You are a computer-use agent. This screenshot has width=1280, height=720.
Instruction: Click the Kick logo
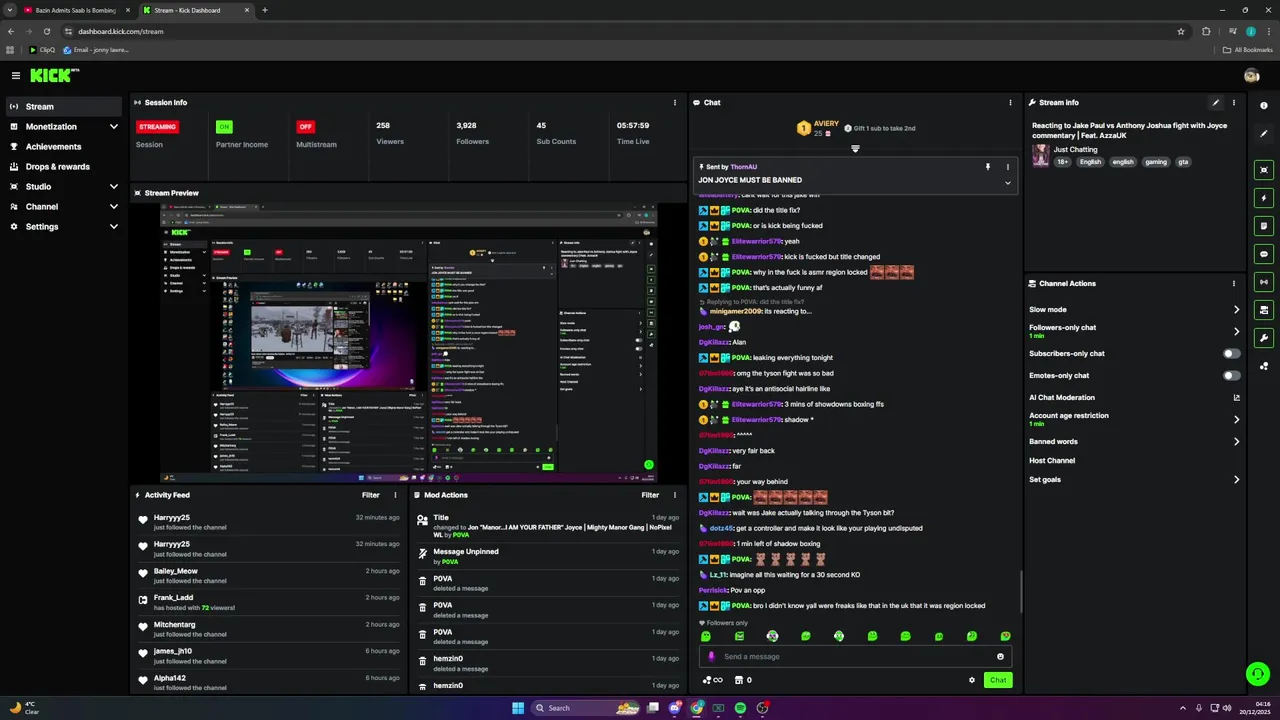coord(54,75)
